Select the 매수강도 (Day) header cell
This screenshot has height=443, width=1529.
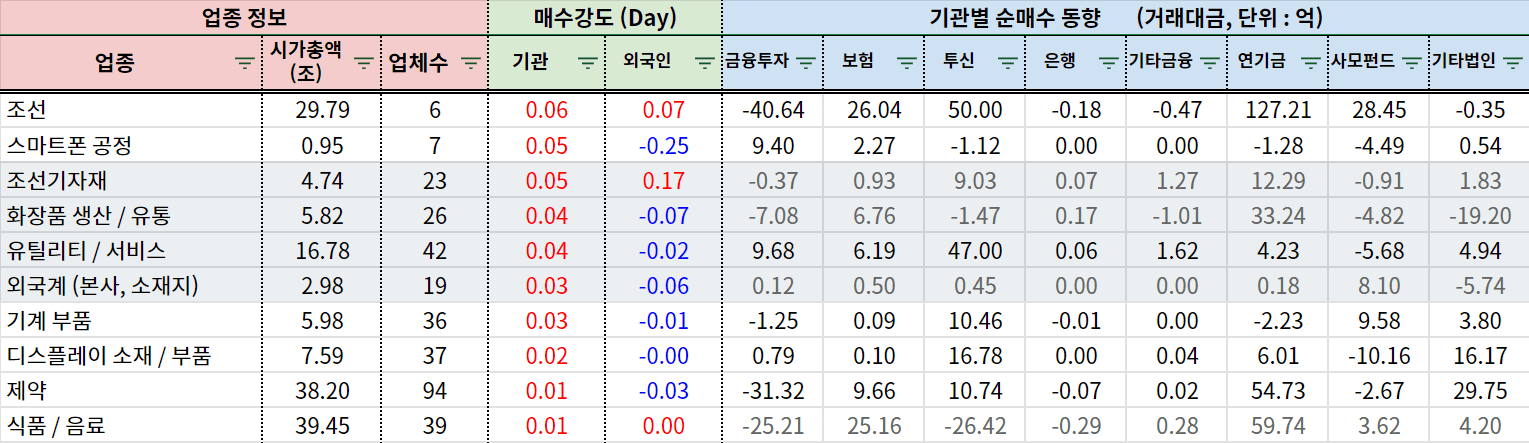[x=604, y=17]
